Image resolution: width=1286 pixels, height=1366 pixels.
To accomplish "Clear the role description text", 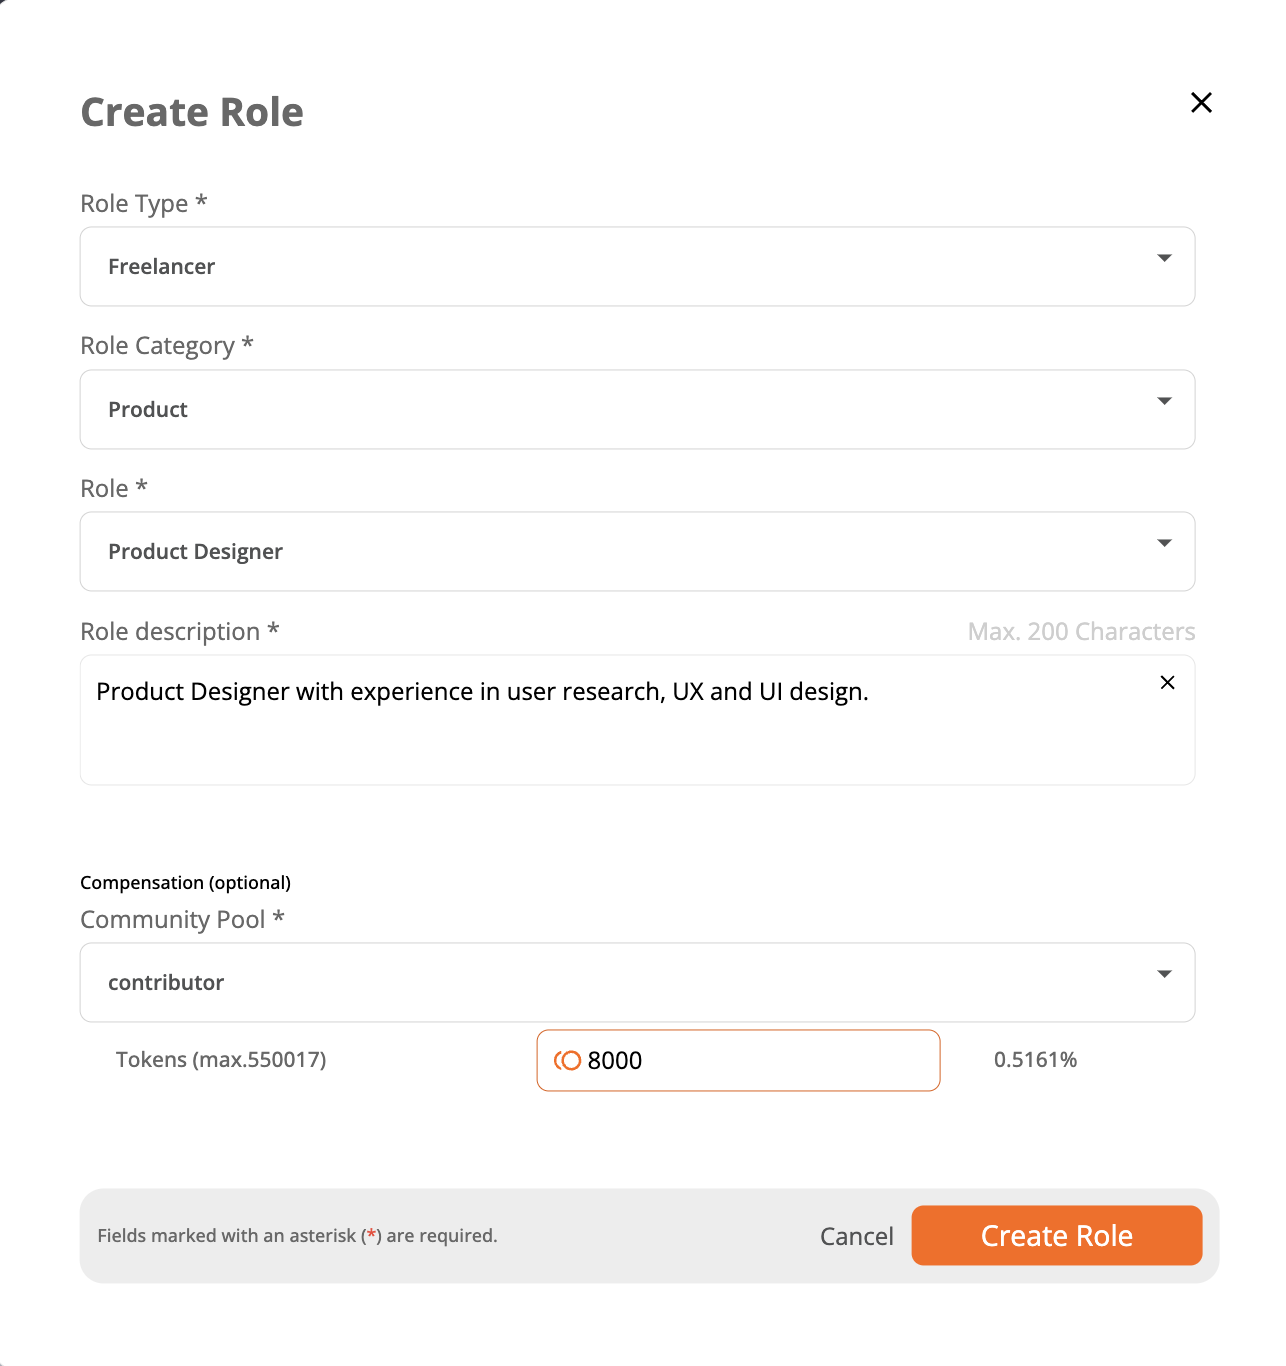I will tap(1167, 683).
